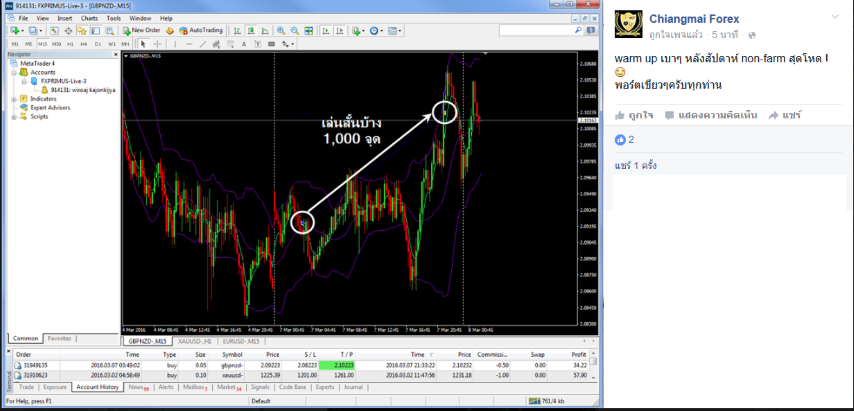Open the View menu
The width and height of the screenshot is (854, 411).
pyautogui.click(x=42, y=18)
